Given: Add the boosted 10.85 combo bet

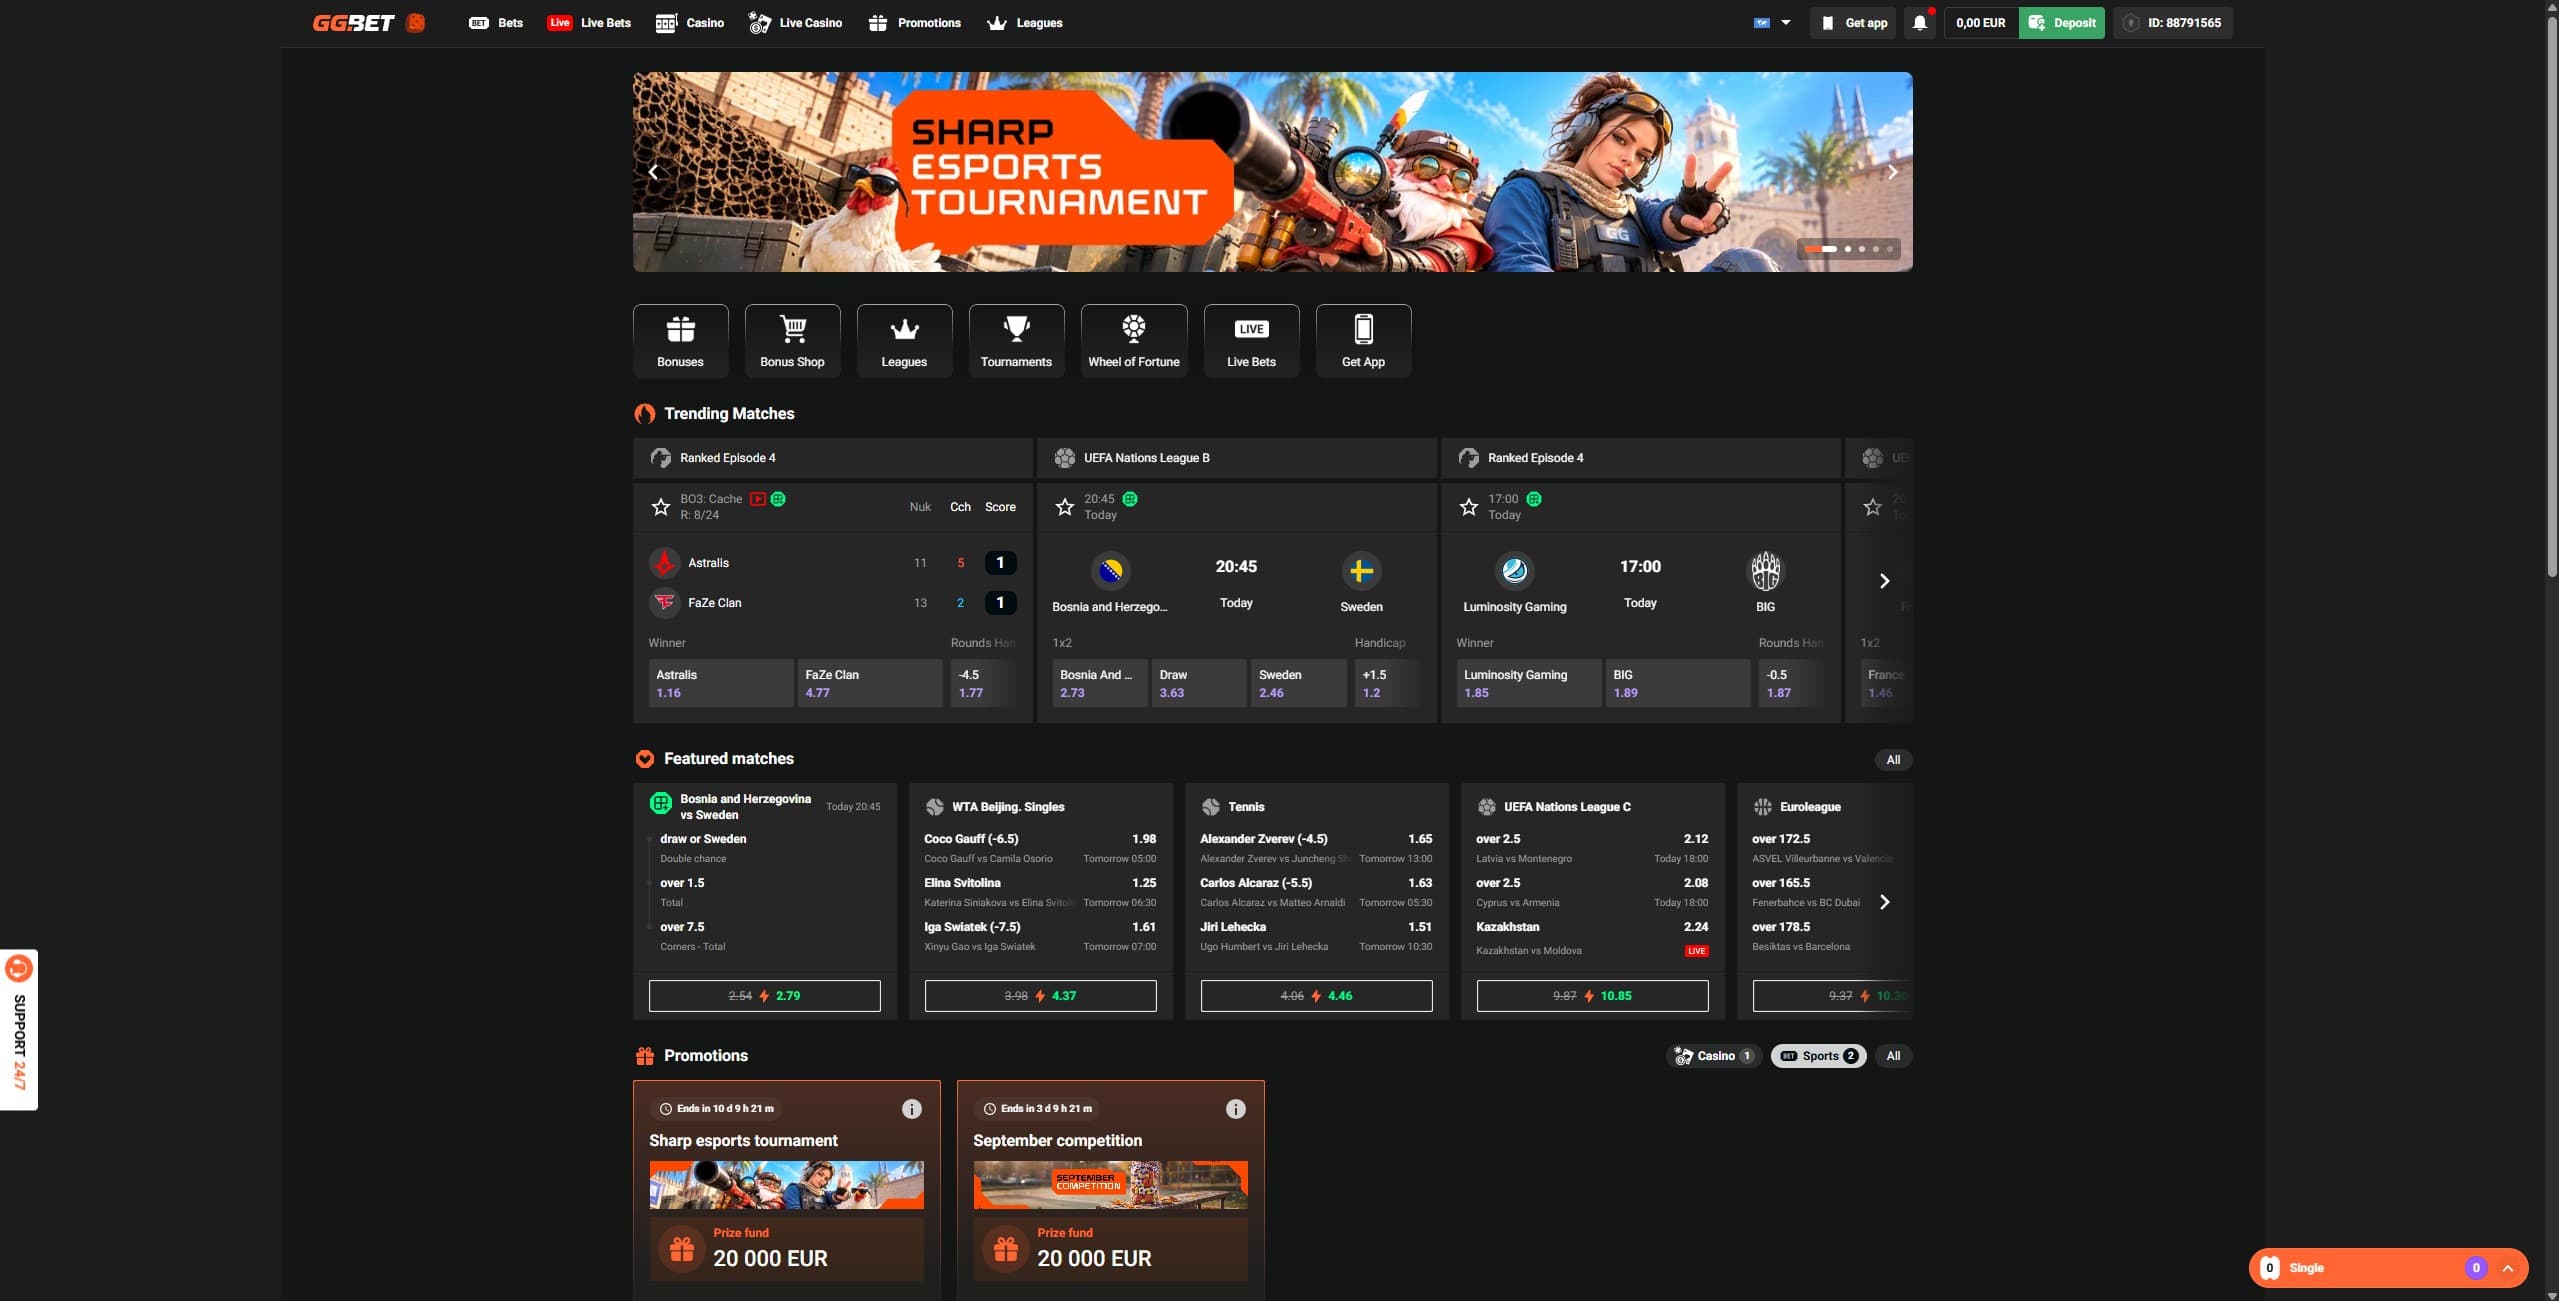Looking at the screenshot, I should tap(1592, 995).
